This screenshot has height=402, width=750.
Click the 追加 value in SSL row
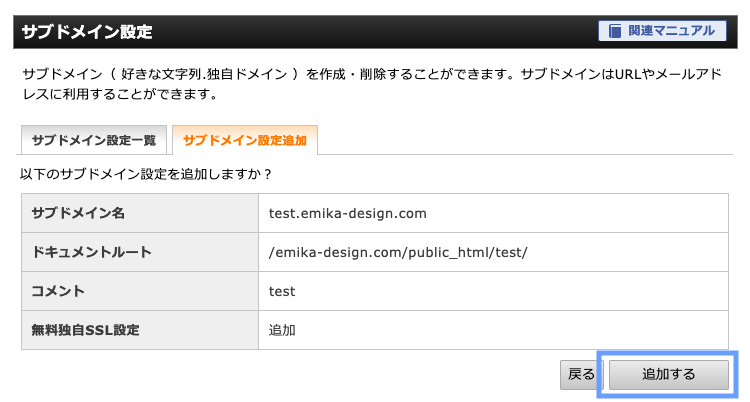point(282,329)
